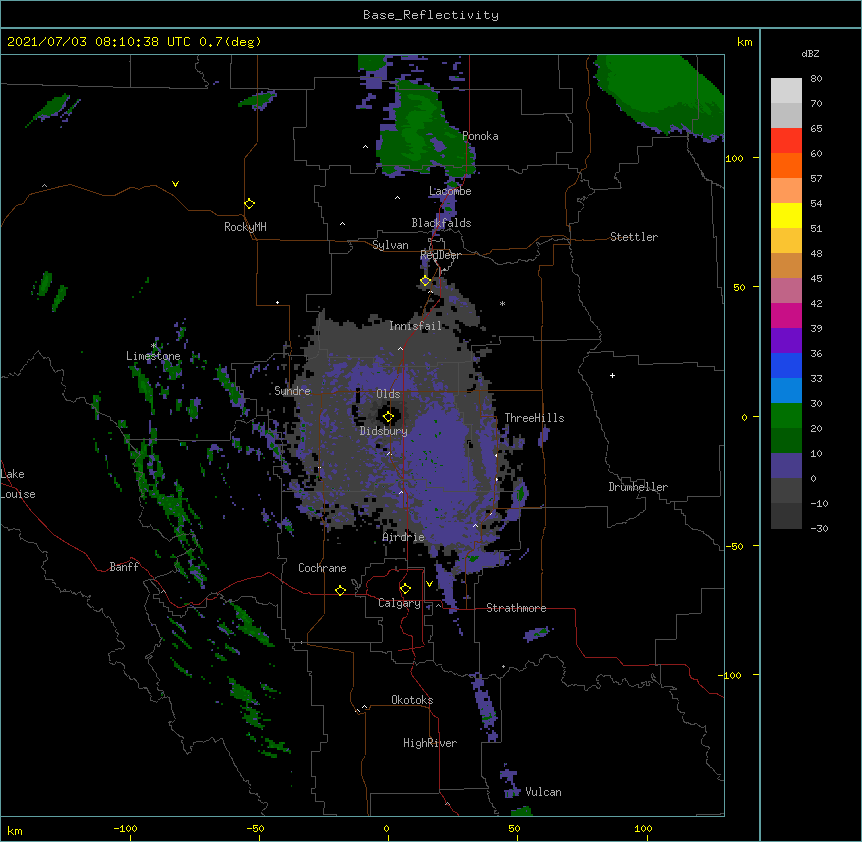Click the Limestone label
The image size is (862, 842).
coord(153,356)
